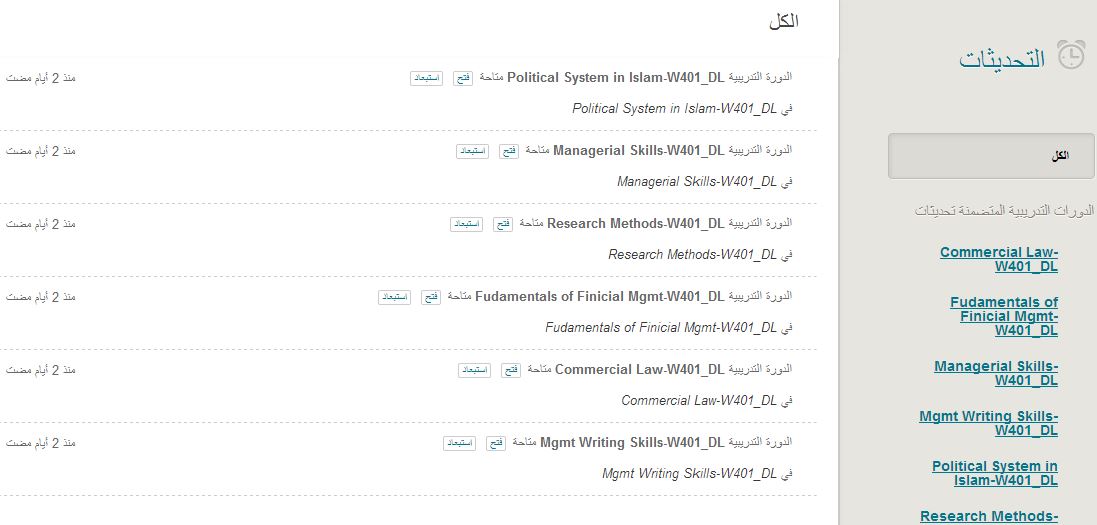The width and height of the screenshot is (1097, 525).
Task: Open the Commercial Law-W401_DL sidebar link
Action: click(x=998, y=260)
